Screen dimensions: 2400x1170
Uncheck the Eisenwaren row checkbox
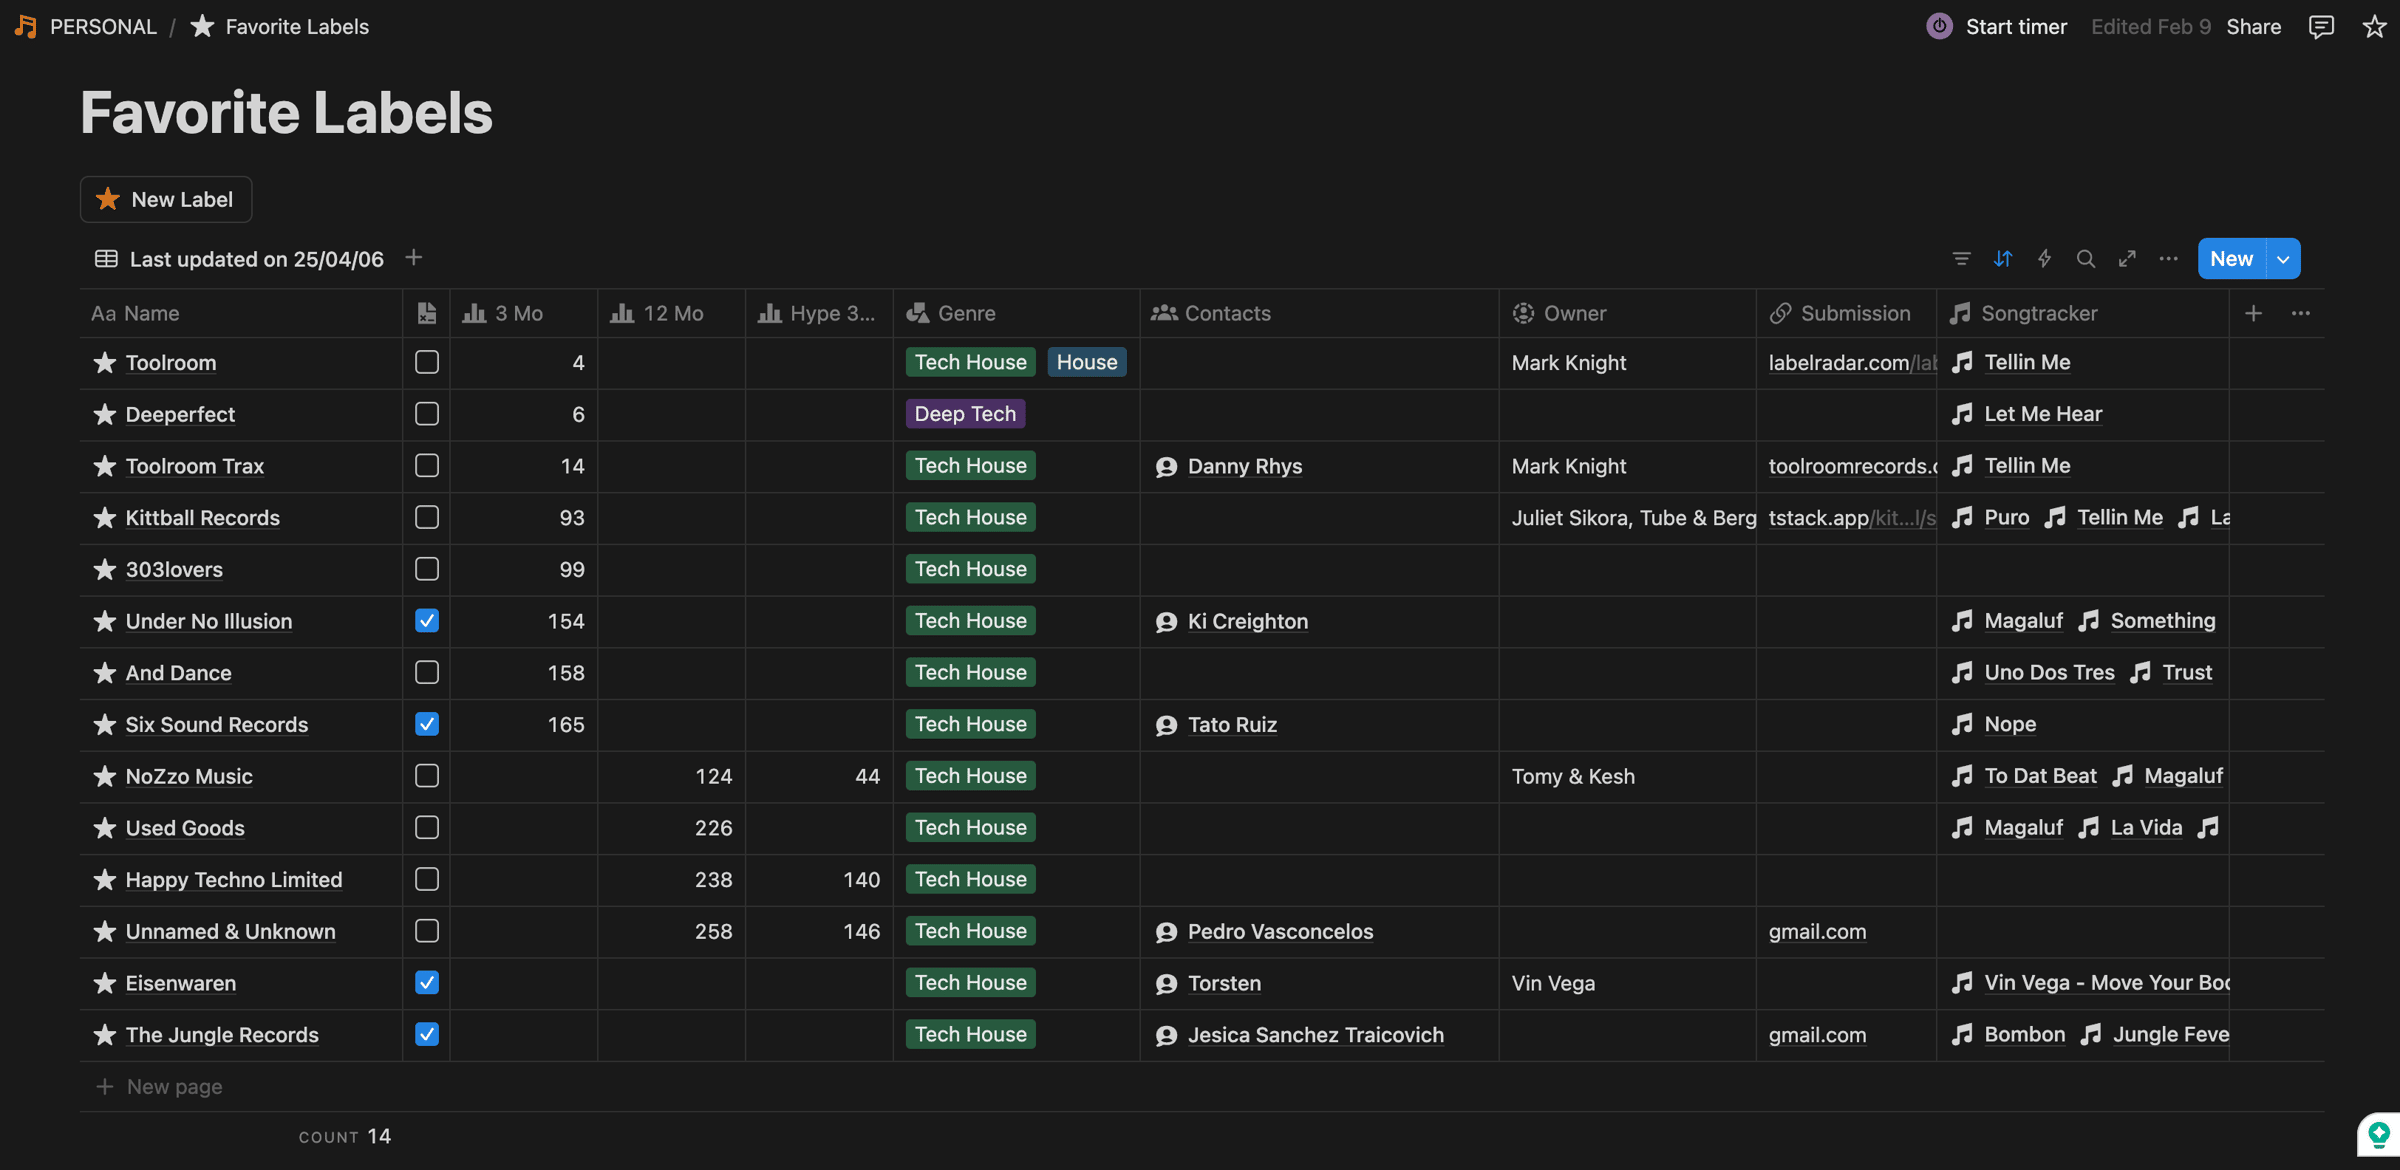pyautogui.click(x=427, y=983)
